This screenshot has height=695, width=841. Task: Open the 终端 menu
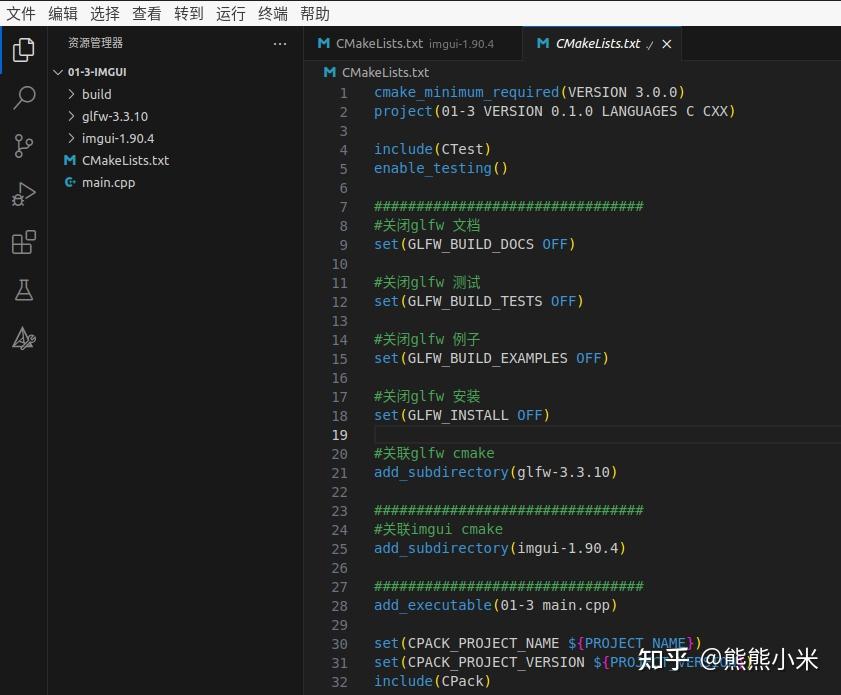pos(271,13)
